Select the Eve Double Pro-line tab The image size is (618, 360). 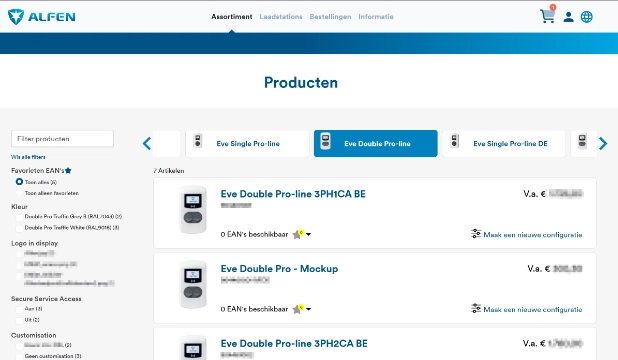[x=376, y=144]
